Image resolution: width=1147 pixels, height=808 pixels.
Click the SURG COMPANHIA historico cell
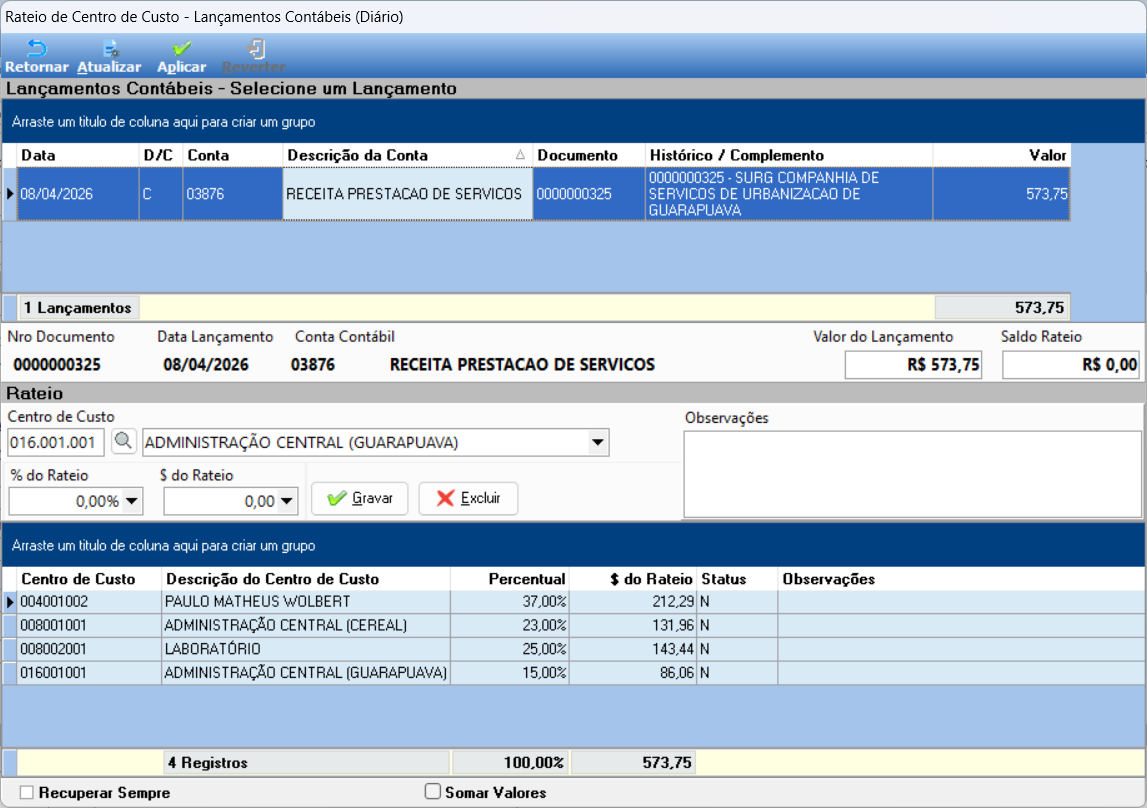point(789,194)
